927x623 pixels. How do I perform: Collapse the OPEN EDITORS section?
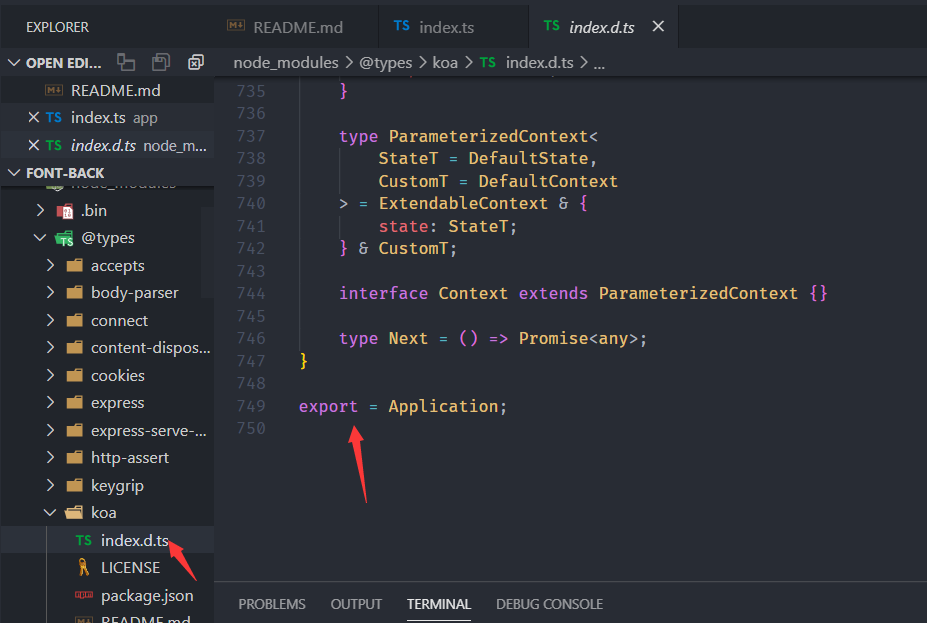point(14,63)
